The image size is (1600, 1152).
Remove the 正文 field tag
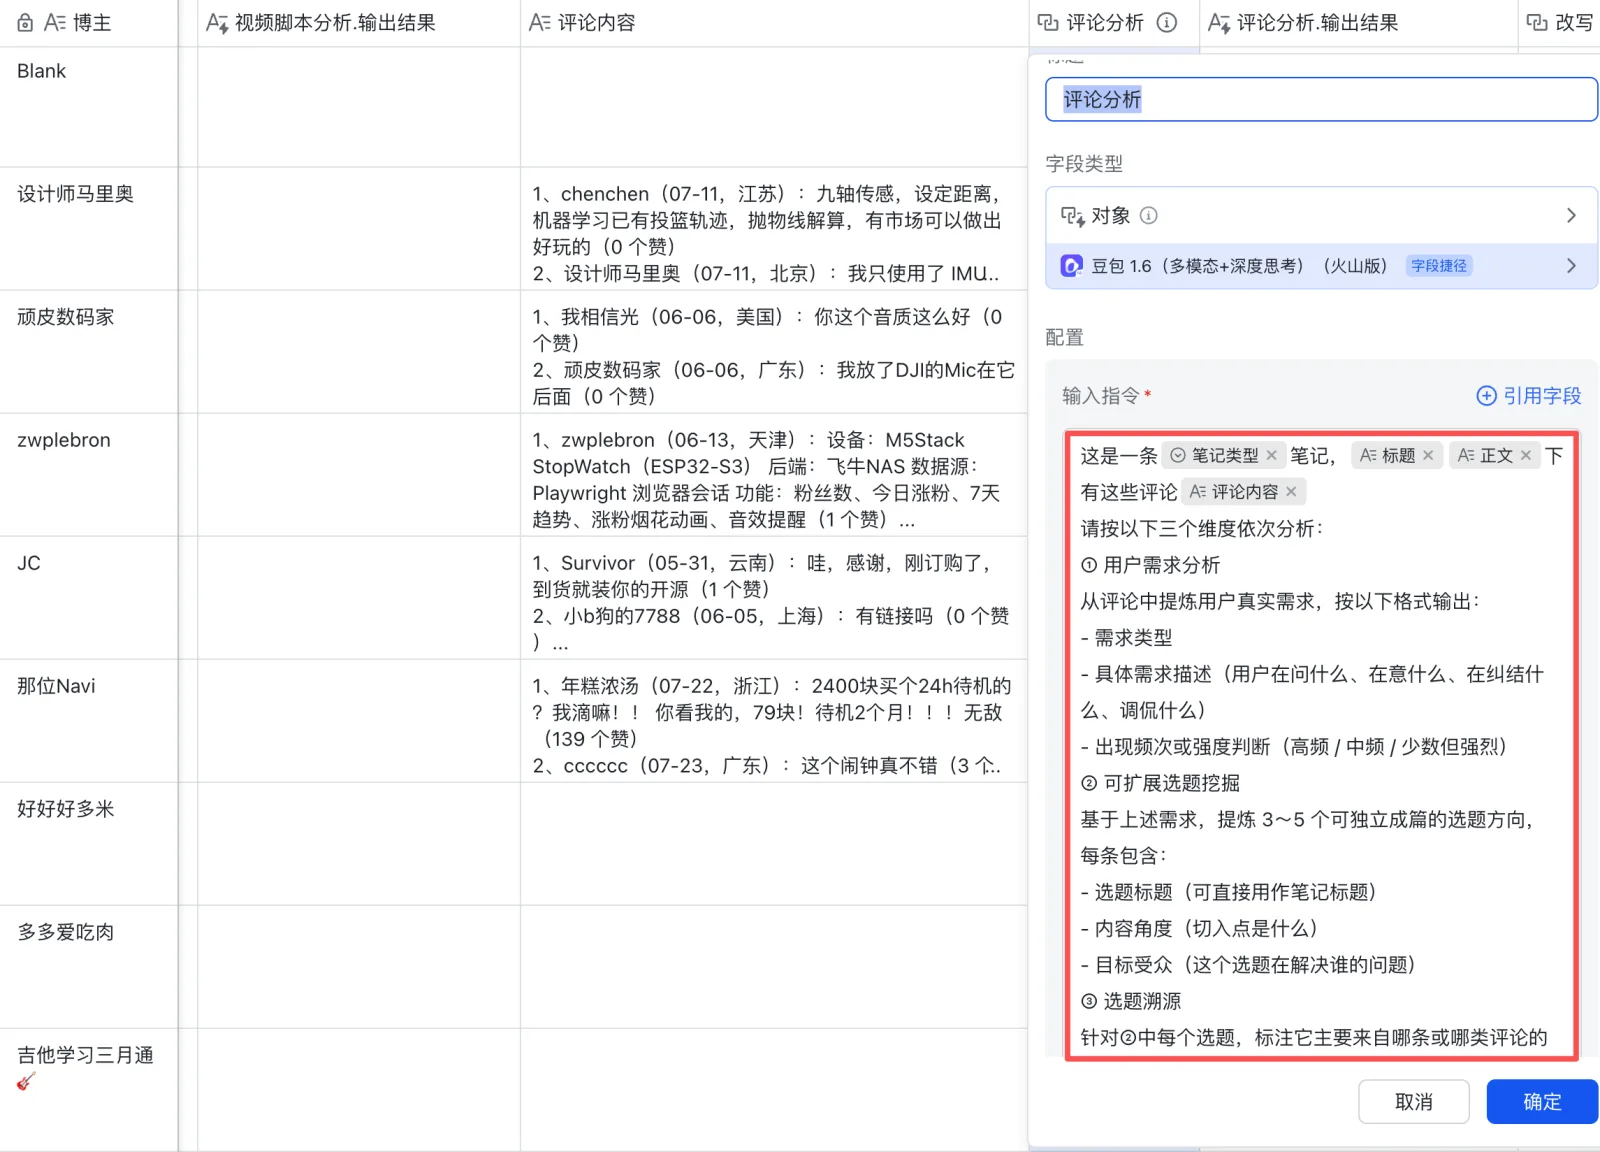tap(1526, 455)
